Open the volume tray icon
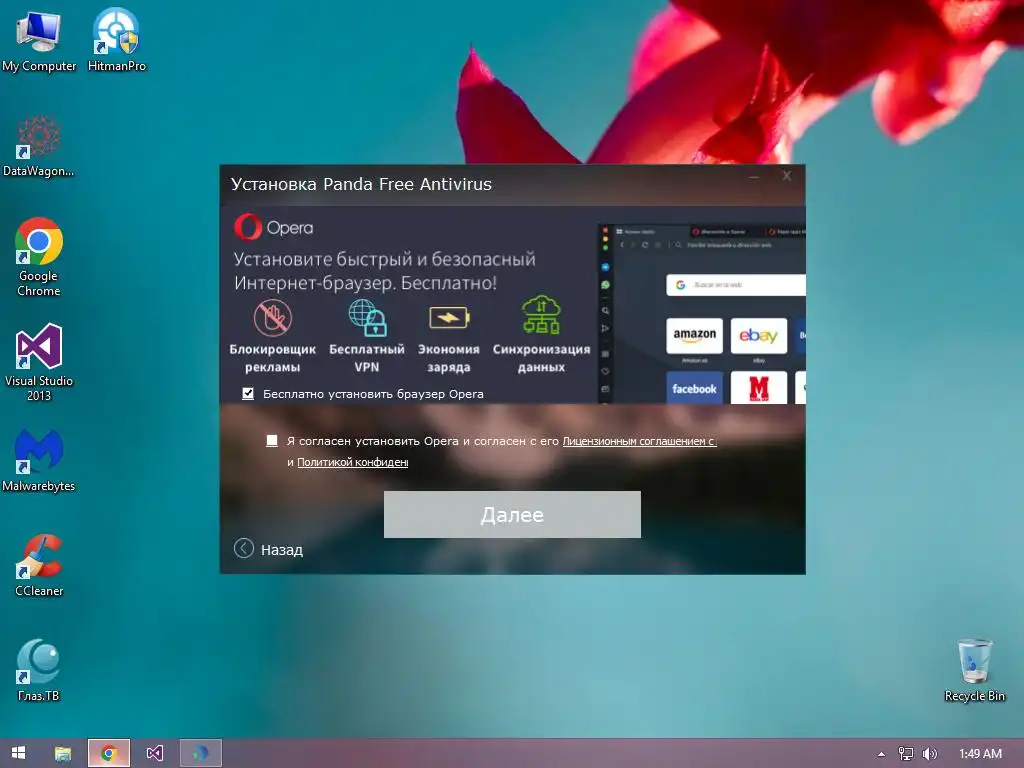The width and height of the screenshot is (1024, 768). (929, 754)
